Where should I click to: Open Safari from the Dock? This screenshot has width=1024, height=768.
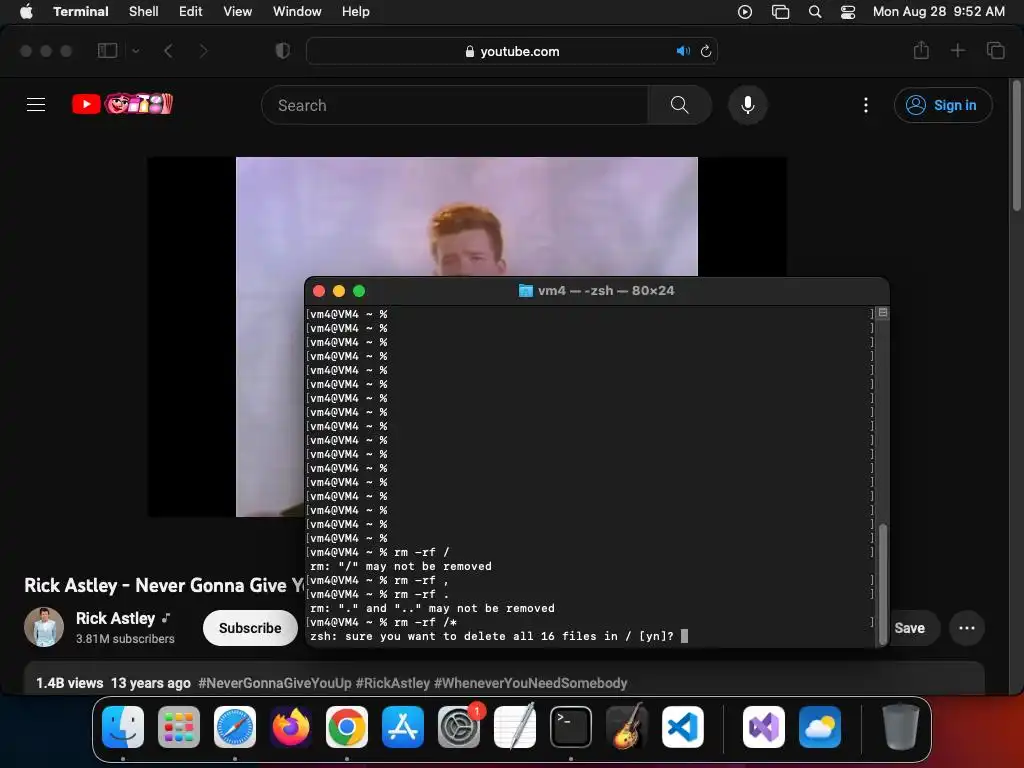235,727
